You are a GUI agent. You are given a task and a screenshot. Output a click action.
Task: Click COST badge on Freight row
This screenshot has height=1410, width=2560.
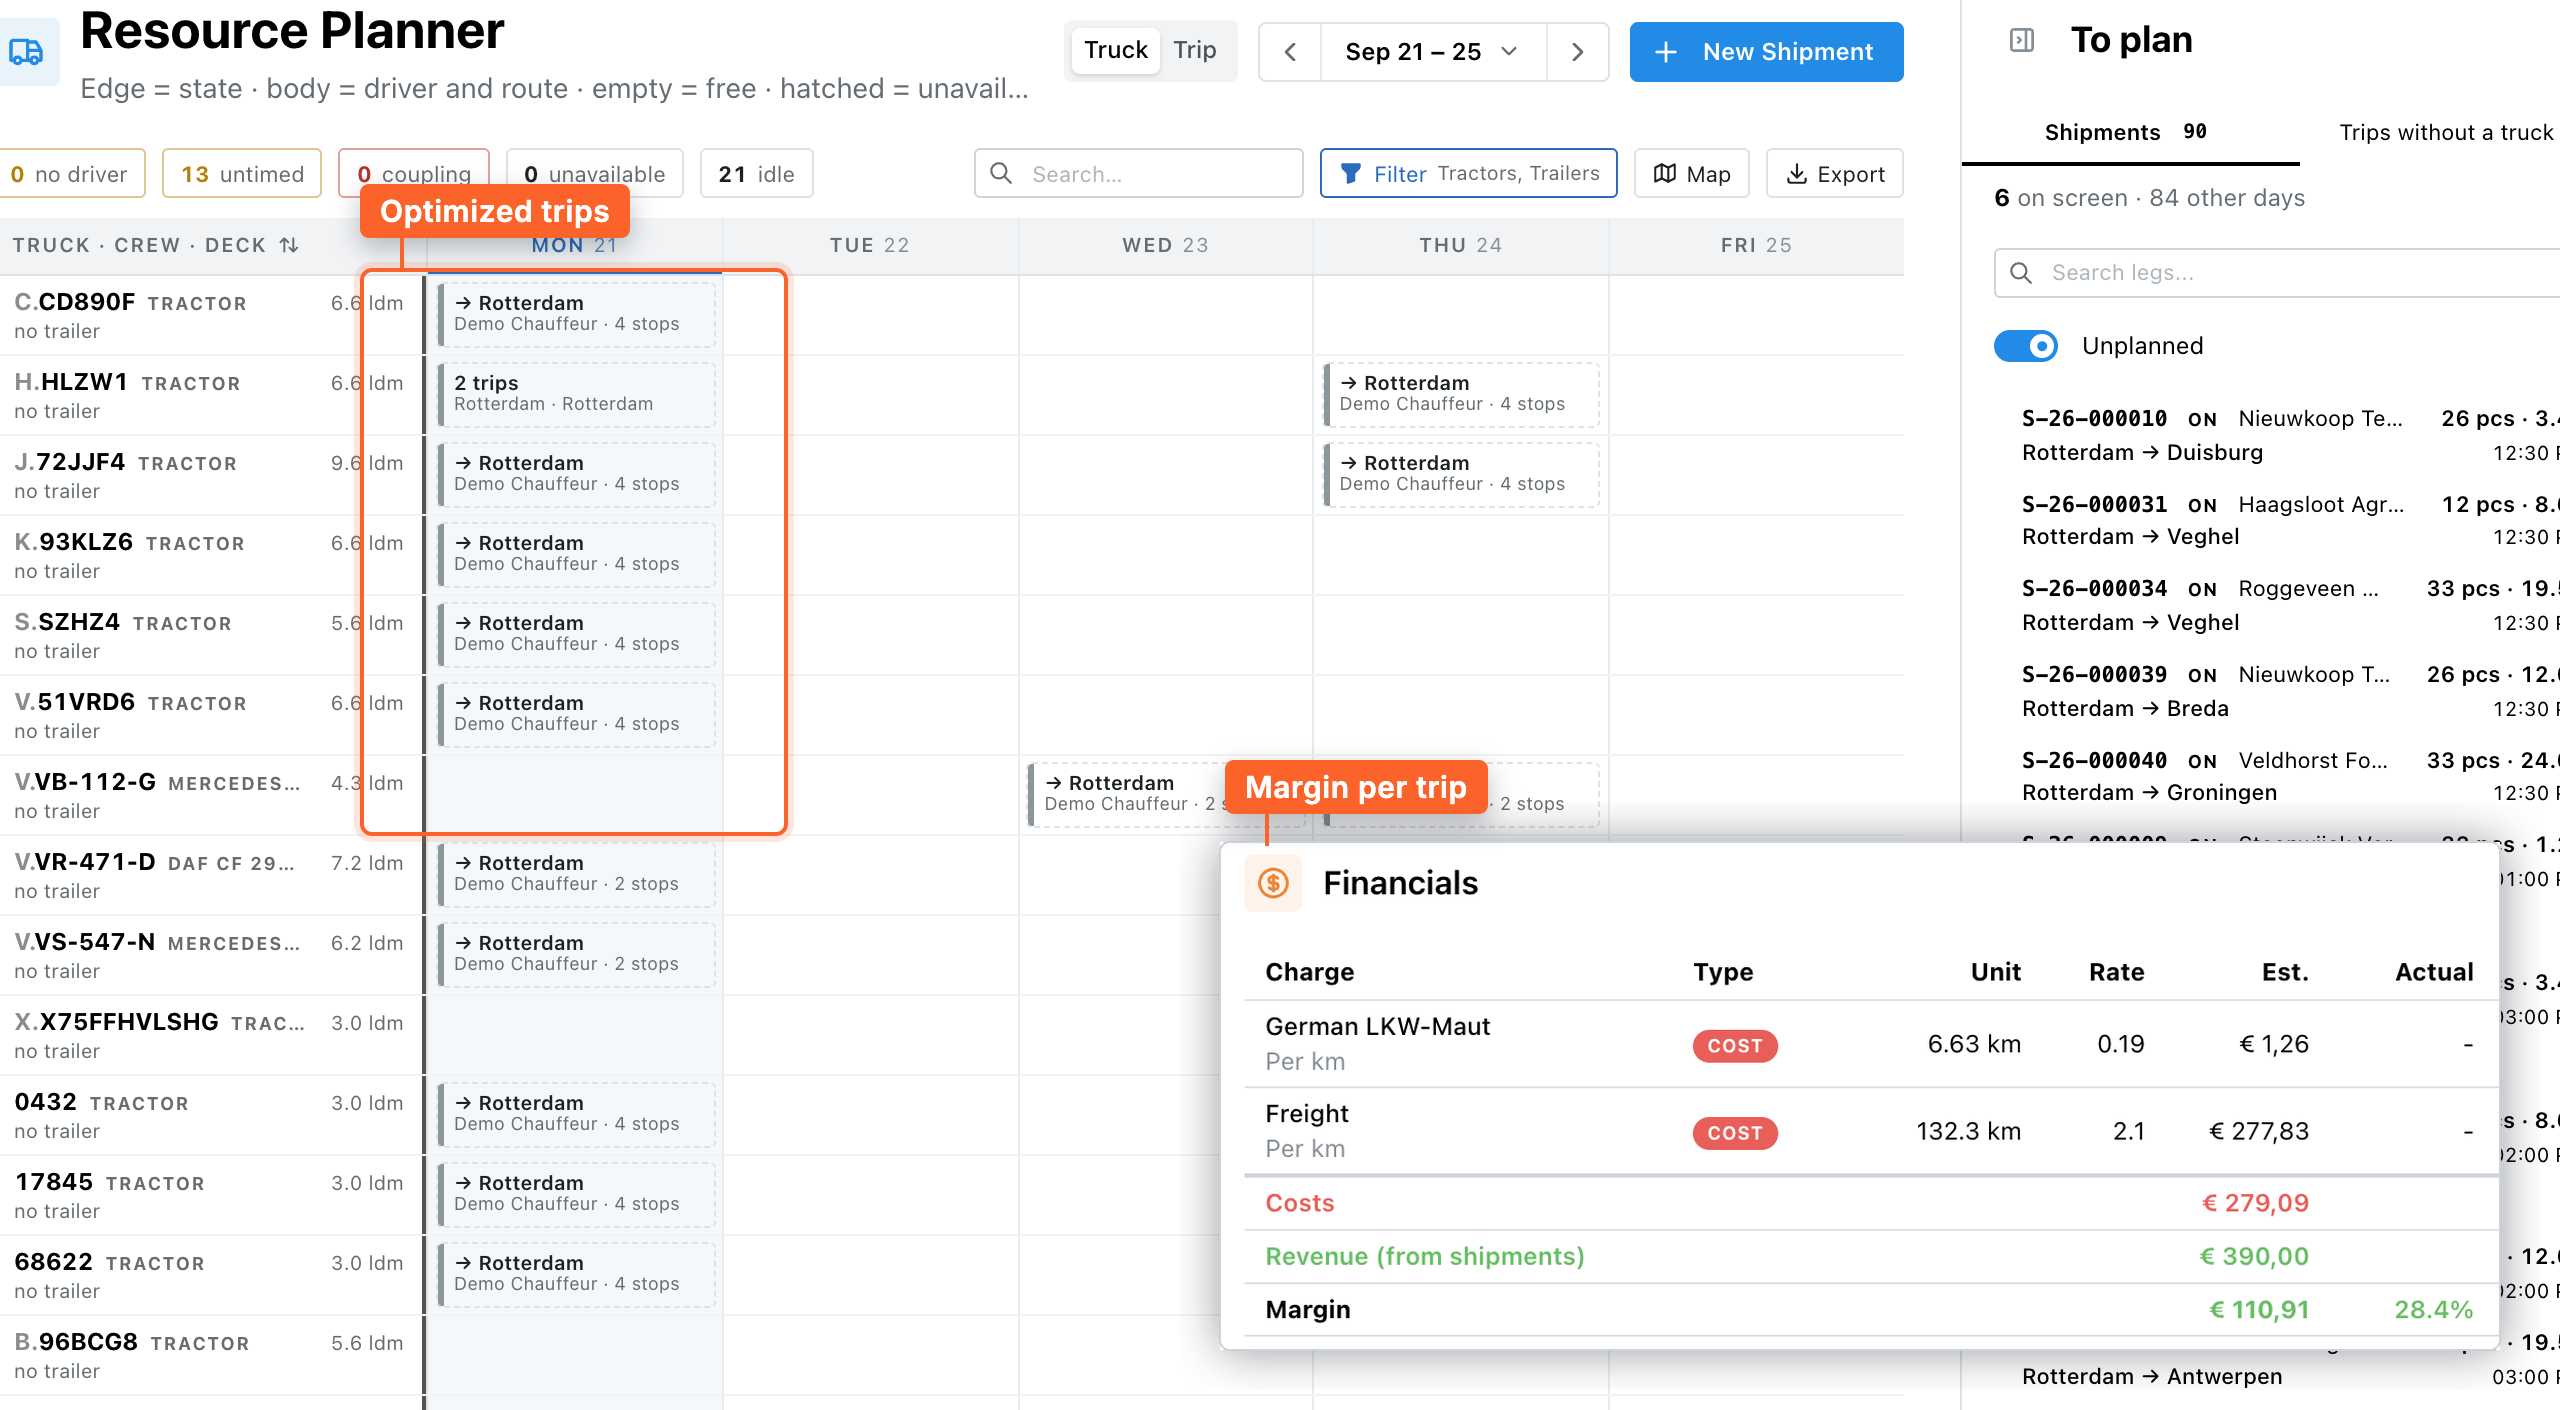(x=1735, y=1132)
